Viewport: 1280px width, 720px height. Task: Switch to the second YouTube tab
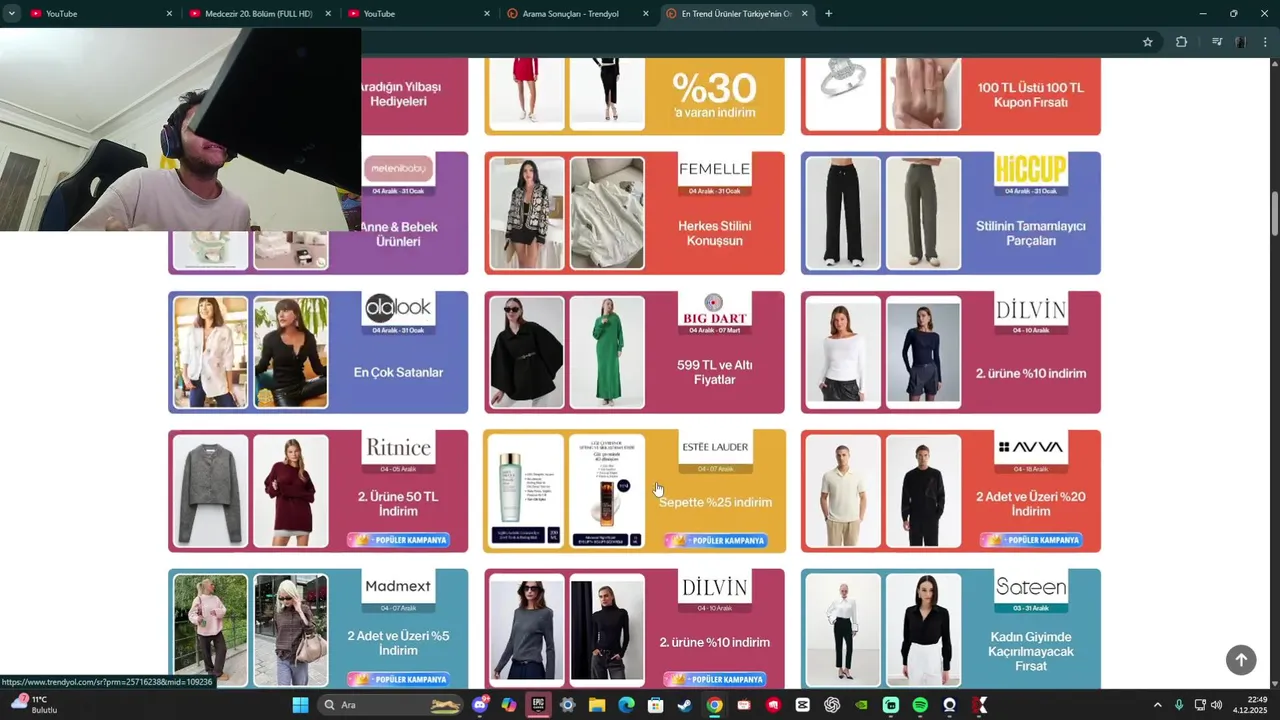click(417, 14)
